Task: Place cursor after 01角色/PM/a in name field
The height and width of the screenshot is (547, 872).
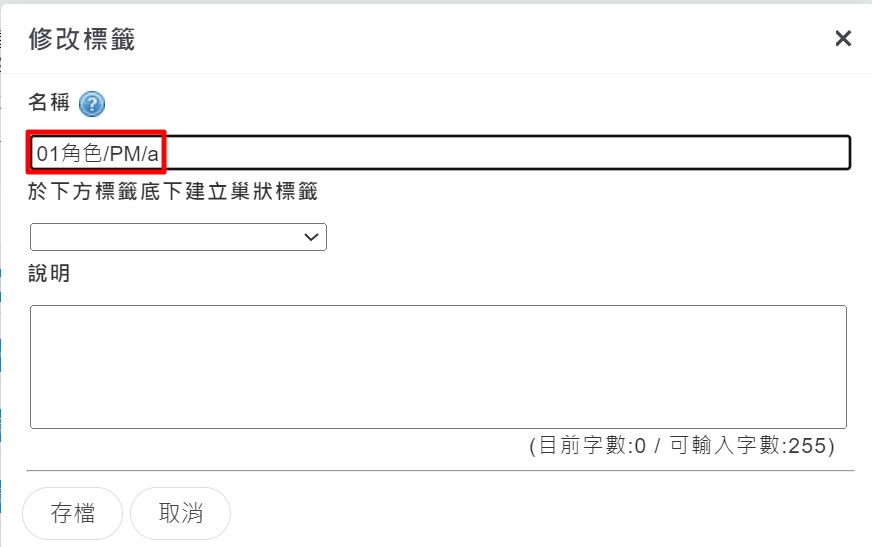Action: (x=161, y=153)
